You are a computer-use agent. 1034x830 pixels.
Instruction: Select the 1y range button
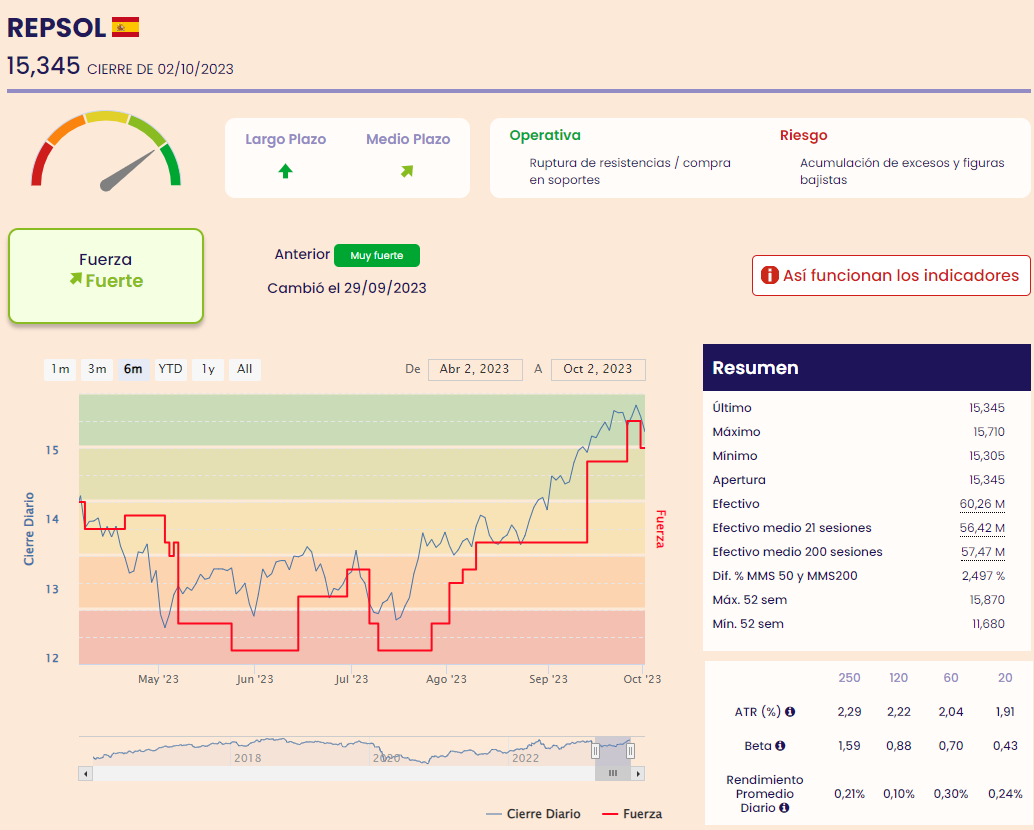coord(208,369)
